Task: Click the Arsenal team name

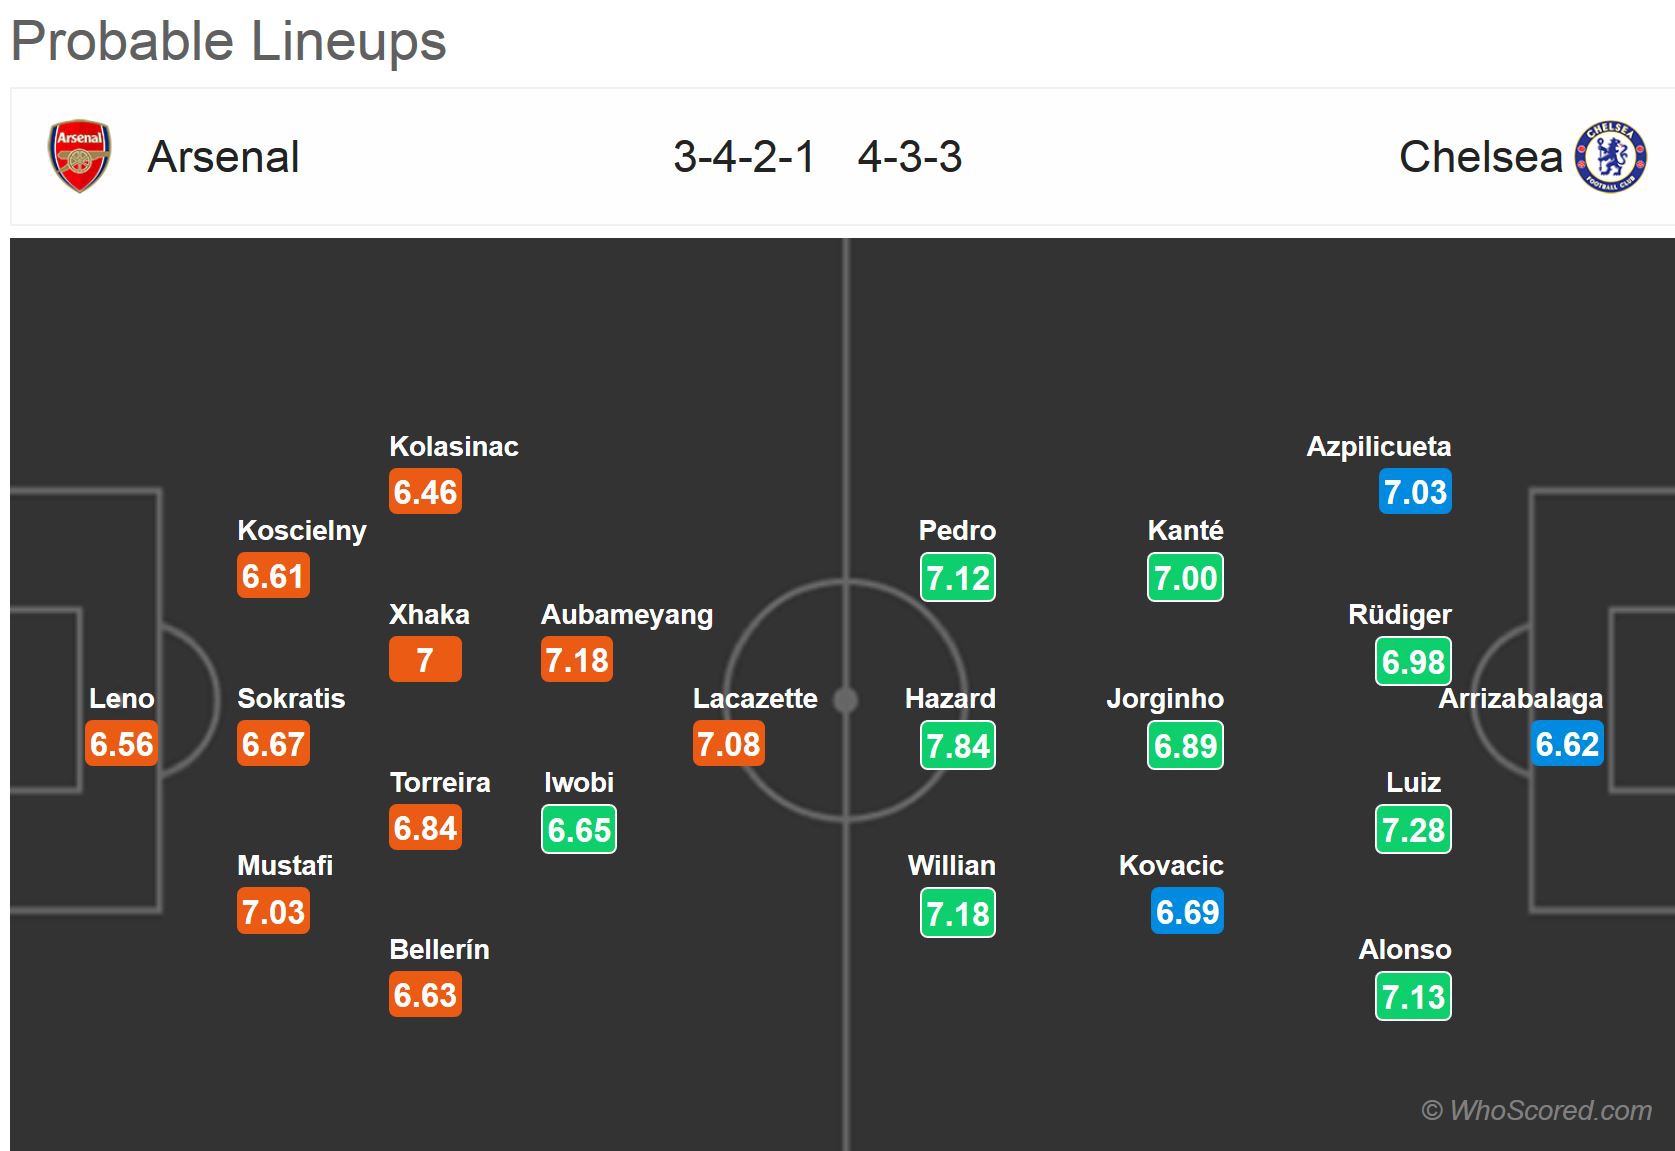Action: [223, 157]
